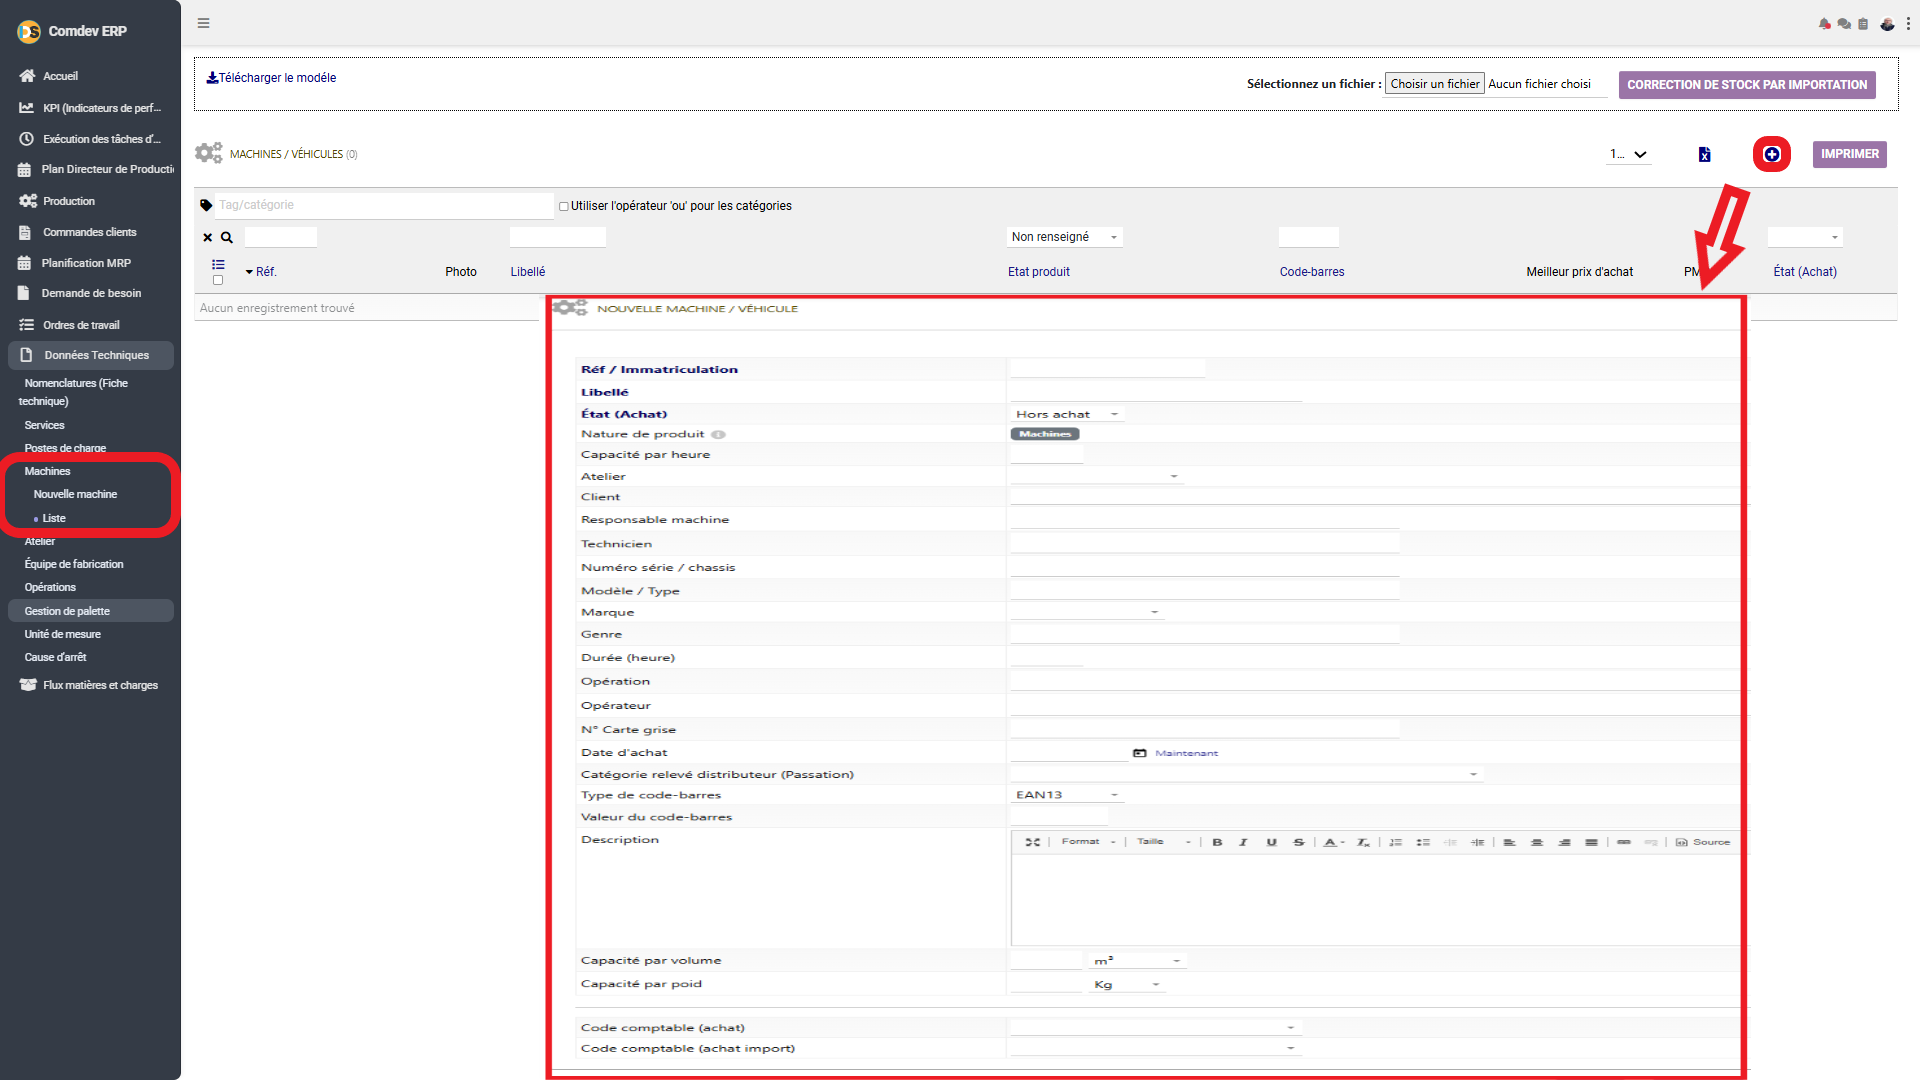Click Correction de stock par importation
The image size is (1920, 1080).
point(1747,85)
